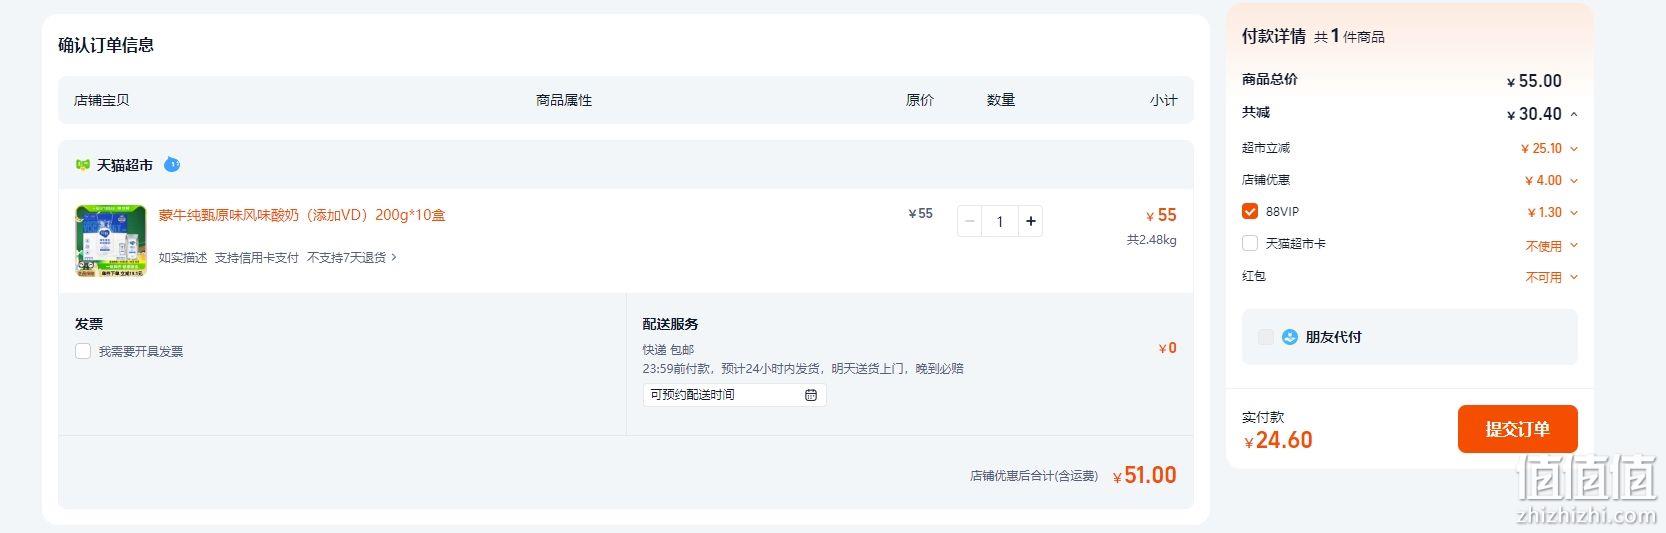Enable the 朋友代付 checkbox
The height and width of the screenshot is (533, 1666).
[x=1266, y=337]
